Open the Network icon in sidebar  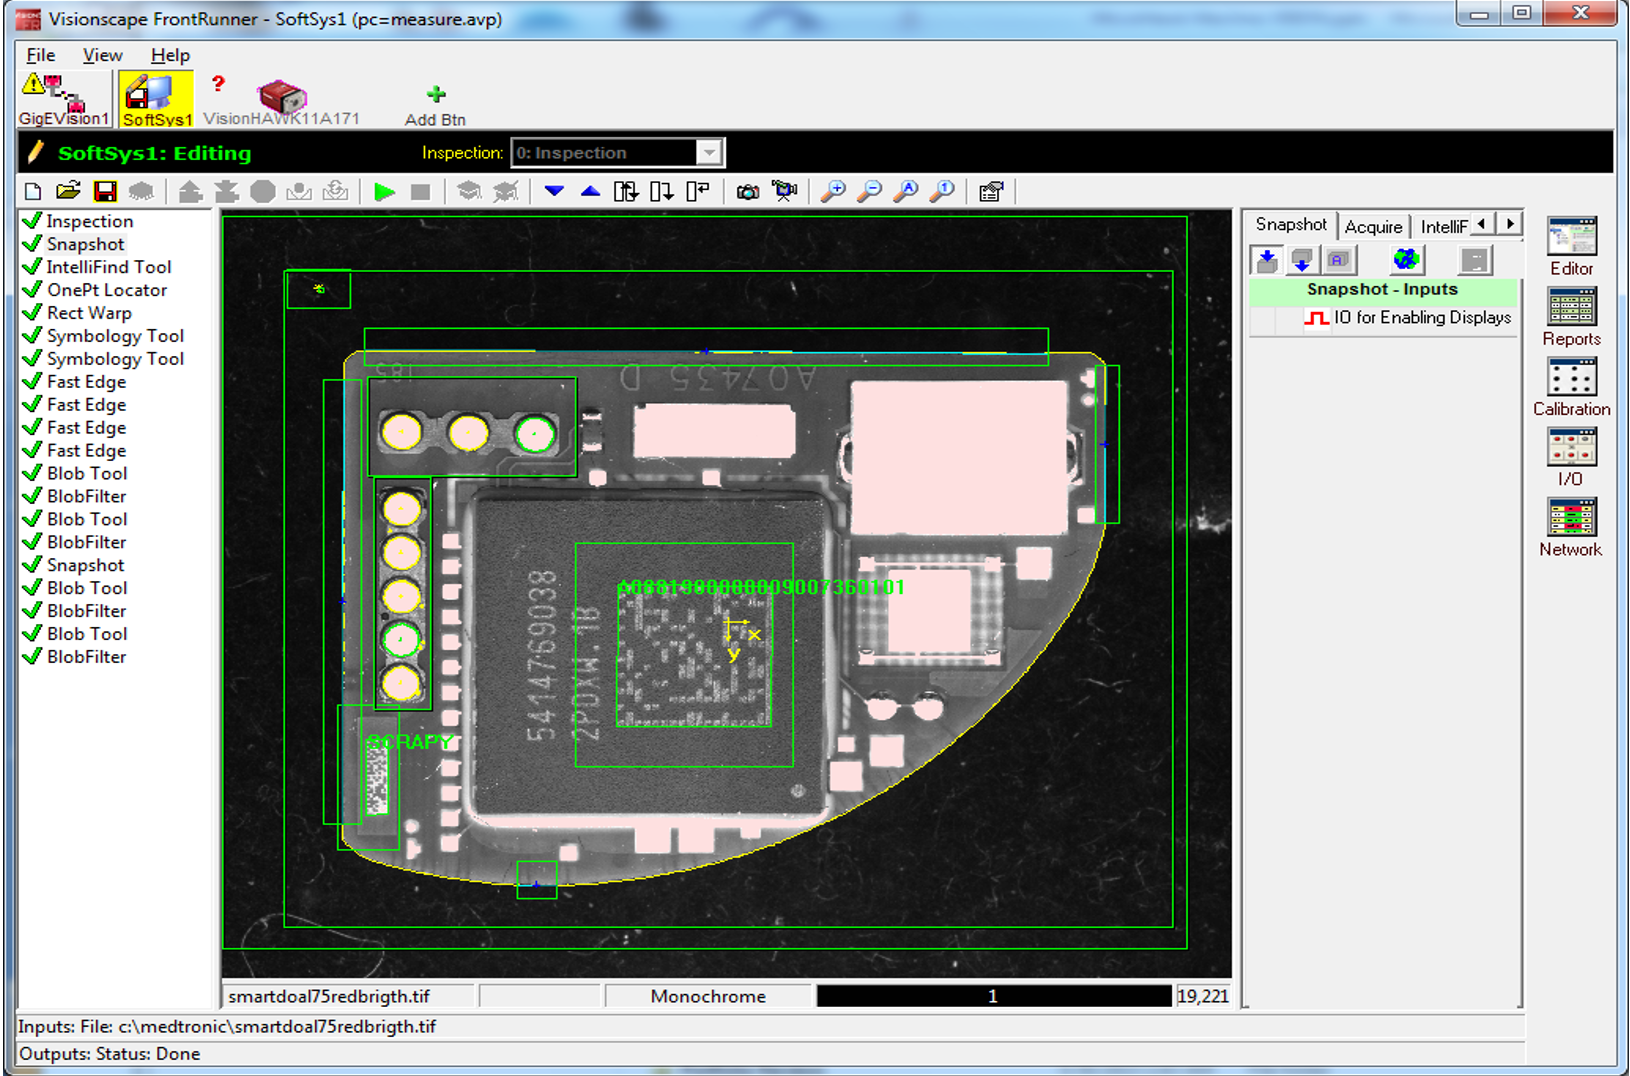[1571, 527]
